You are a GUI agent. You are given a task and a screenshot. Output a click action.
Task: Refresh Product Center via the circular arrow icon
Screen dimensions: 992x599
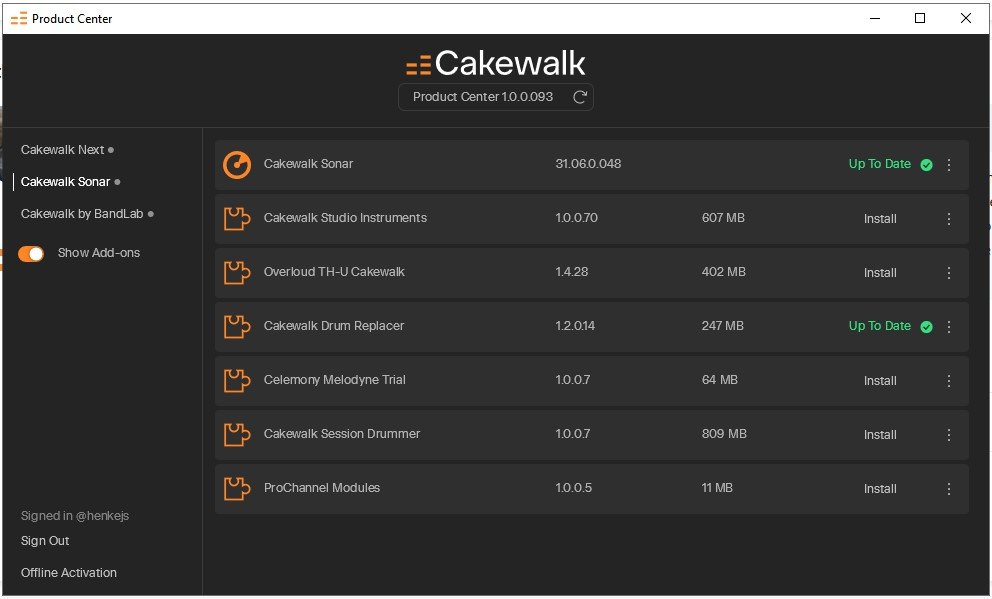(580, 97)
